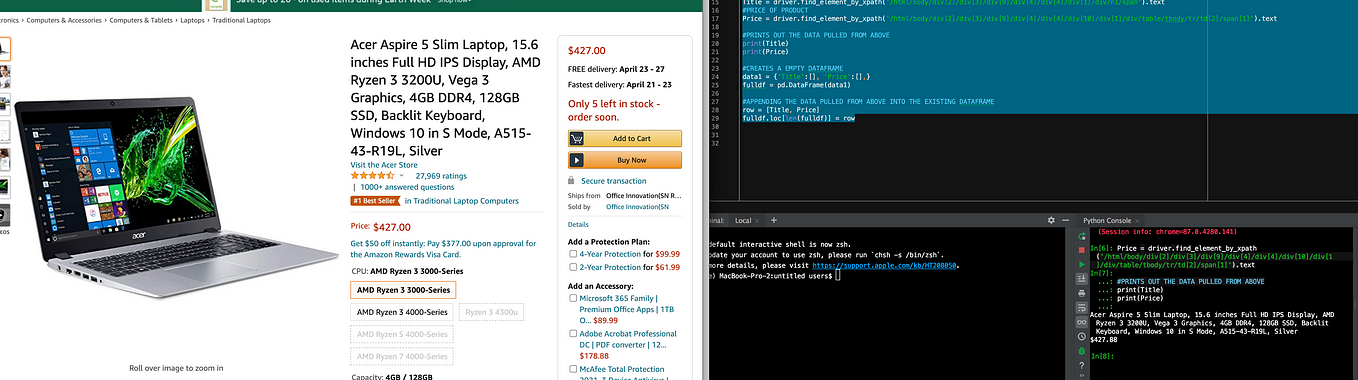The image size is (1358, 380).
Task: Click the In[8] prompt in Python Console
Action: pyautogui.click(x=1101, y=356)
